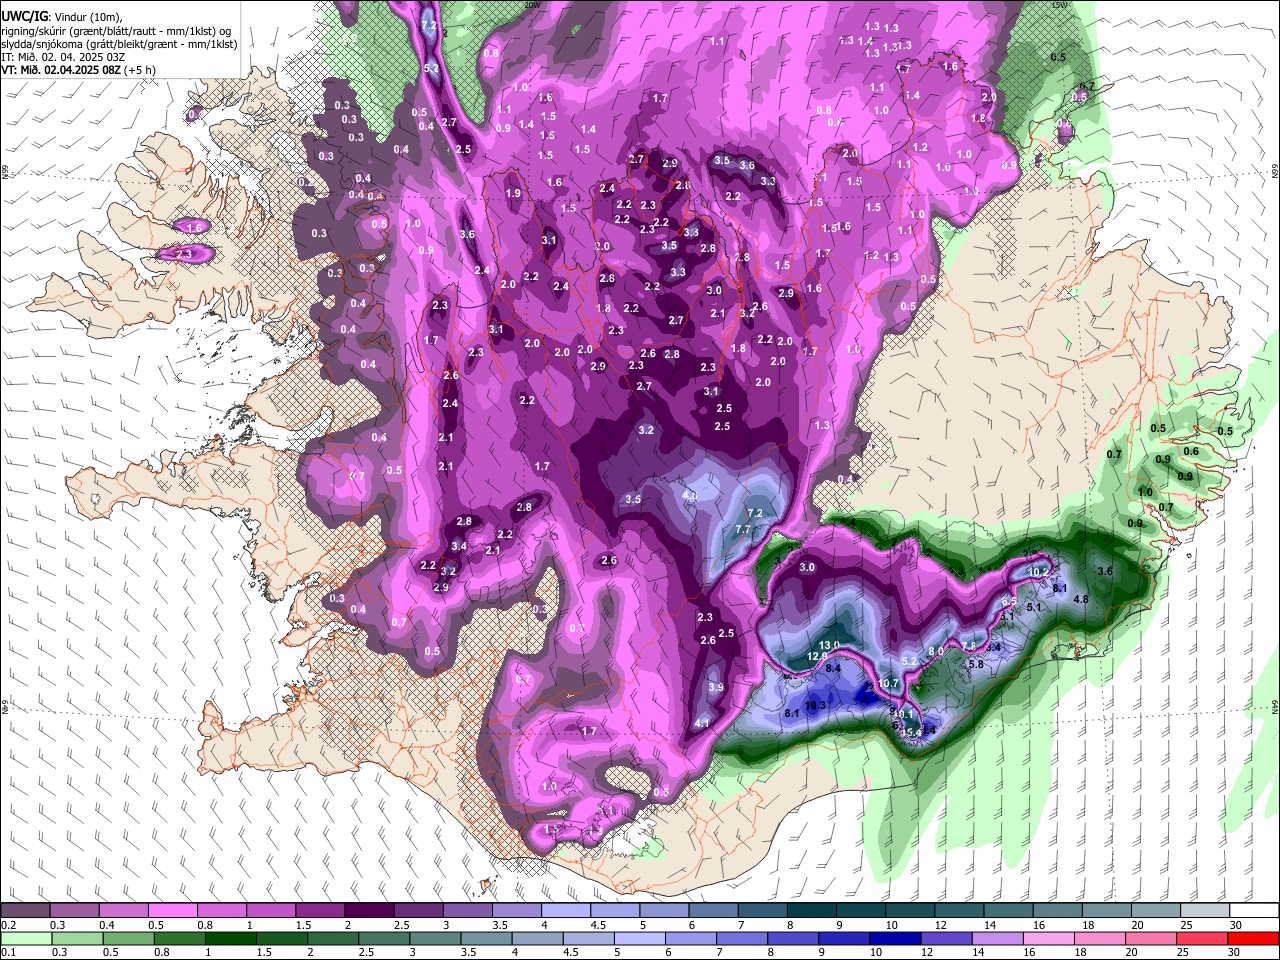The height and width of the screenshot is (960, 1280).
Task: Click the '20W' longitude label at top
Action: click(532, 4)
